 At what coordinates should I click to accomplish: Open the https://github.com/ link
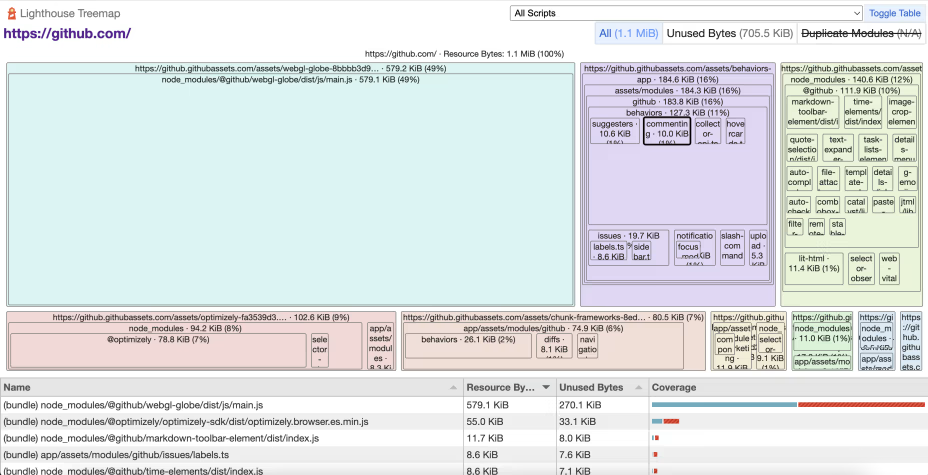(67, 33)
